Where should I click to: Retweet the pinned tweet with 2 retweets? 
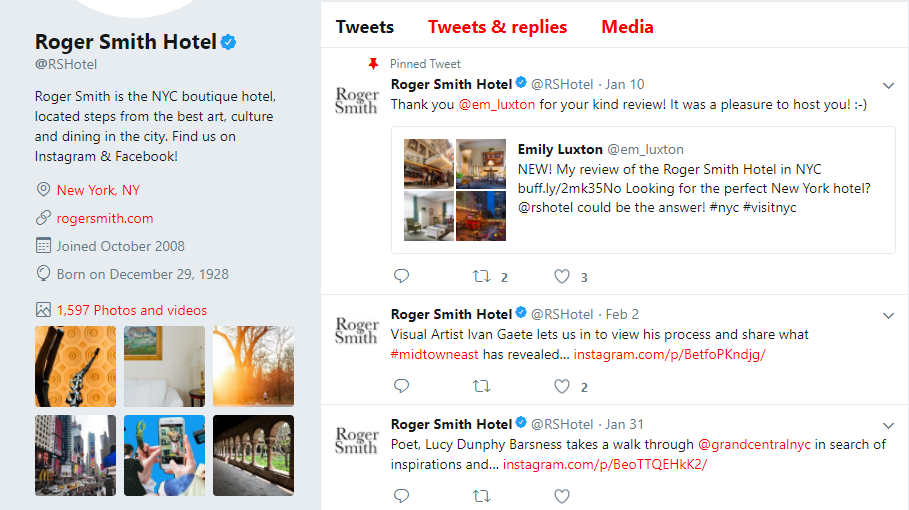click(x=481, y=276)
